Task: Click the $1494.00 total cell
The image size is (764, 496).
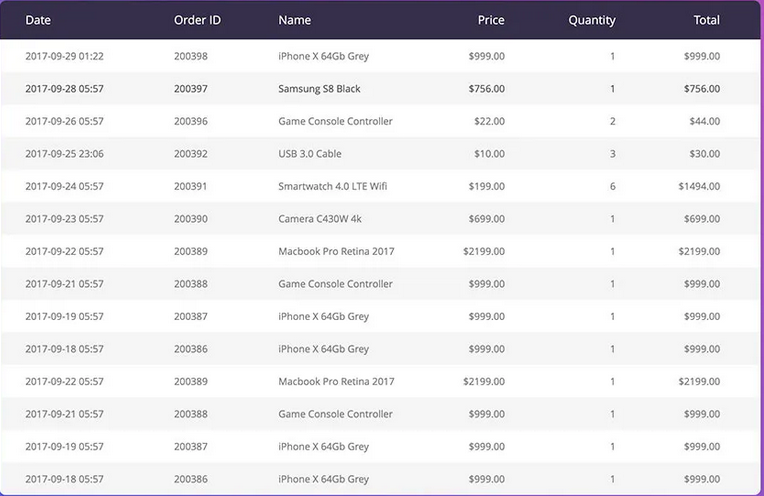Action: click(x=699, y=186)
